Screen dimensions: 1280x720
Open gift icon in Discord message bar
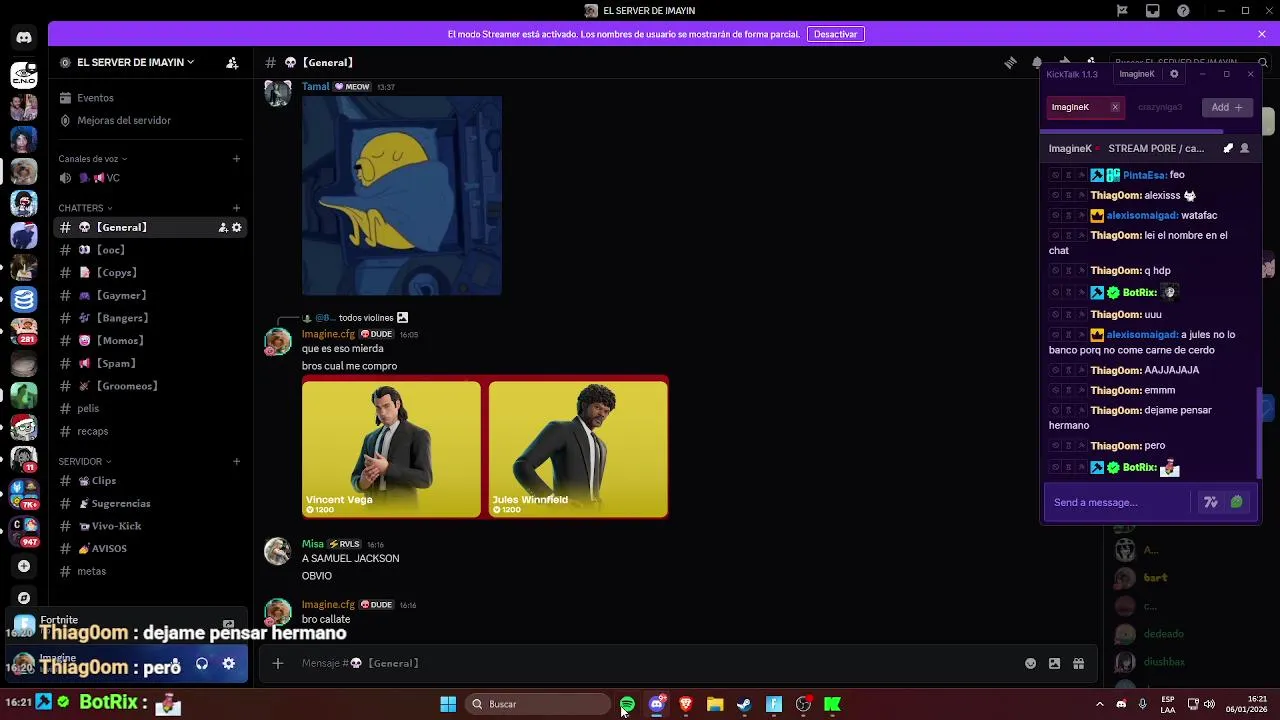click(x=1078, y=663)
